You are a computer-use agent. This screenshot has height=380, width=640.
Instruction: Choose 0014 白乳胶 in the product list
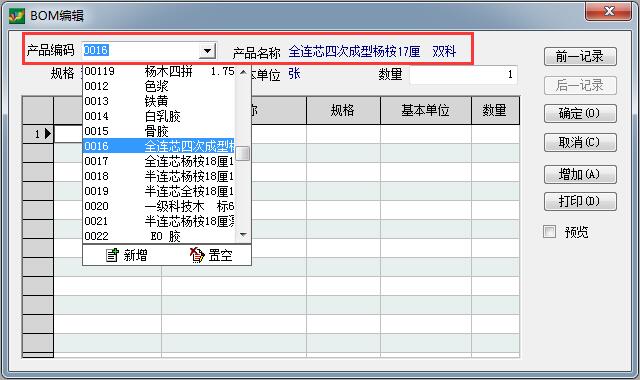point(159,116)
